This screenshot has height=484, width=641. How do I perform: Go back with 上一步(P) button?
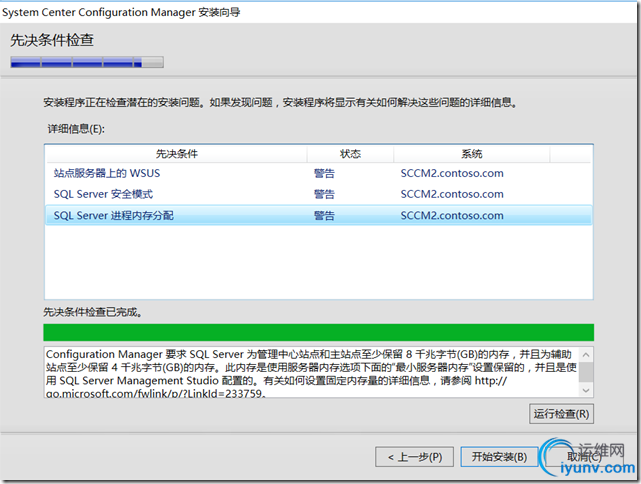click(x=415, y=457)
